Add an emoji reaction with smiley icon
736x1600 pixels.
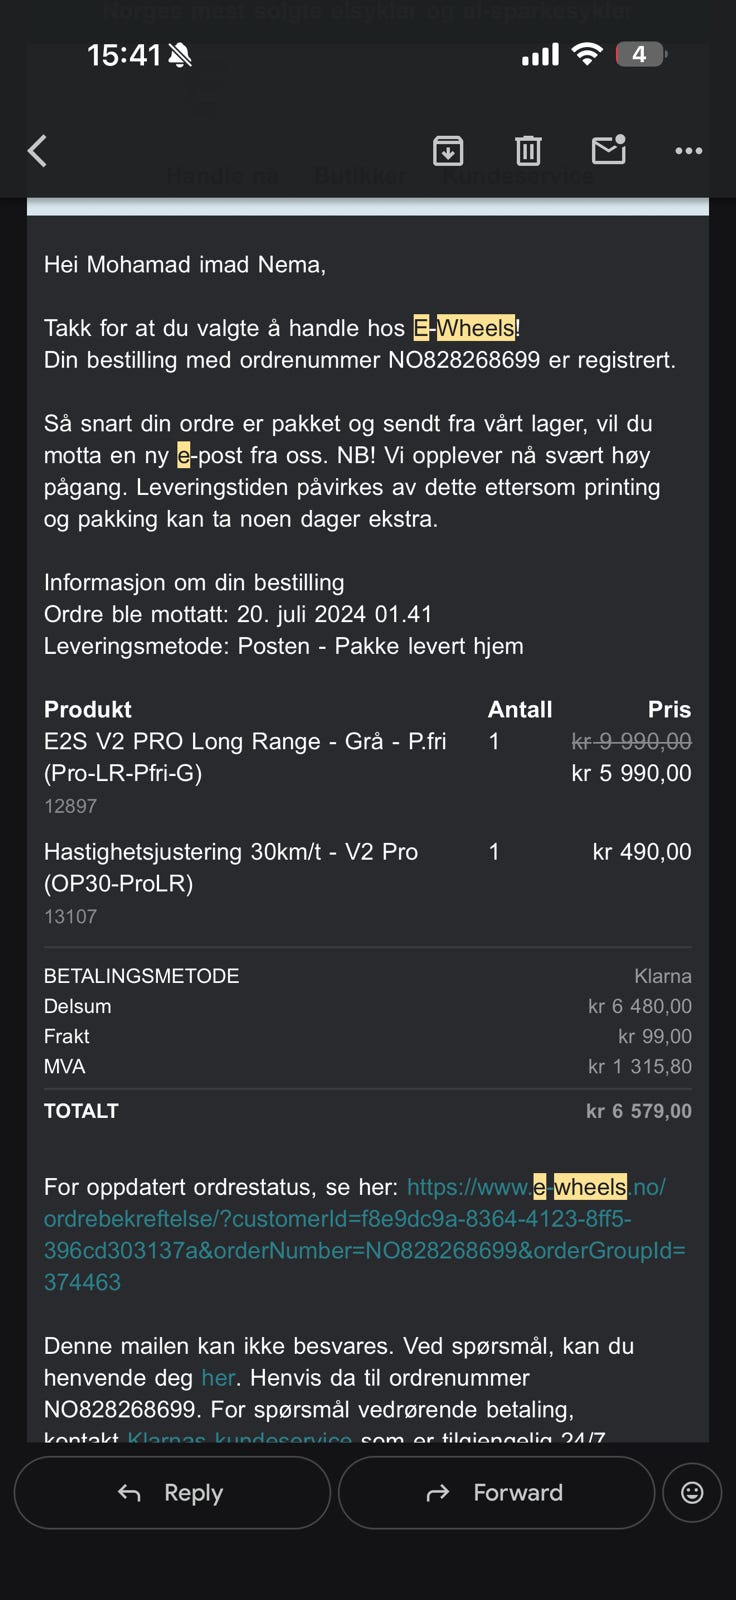coord(692,1493)
